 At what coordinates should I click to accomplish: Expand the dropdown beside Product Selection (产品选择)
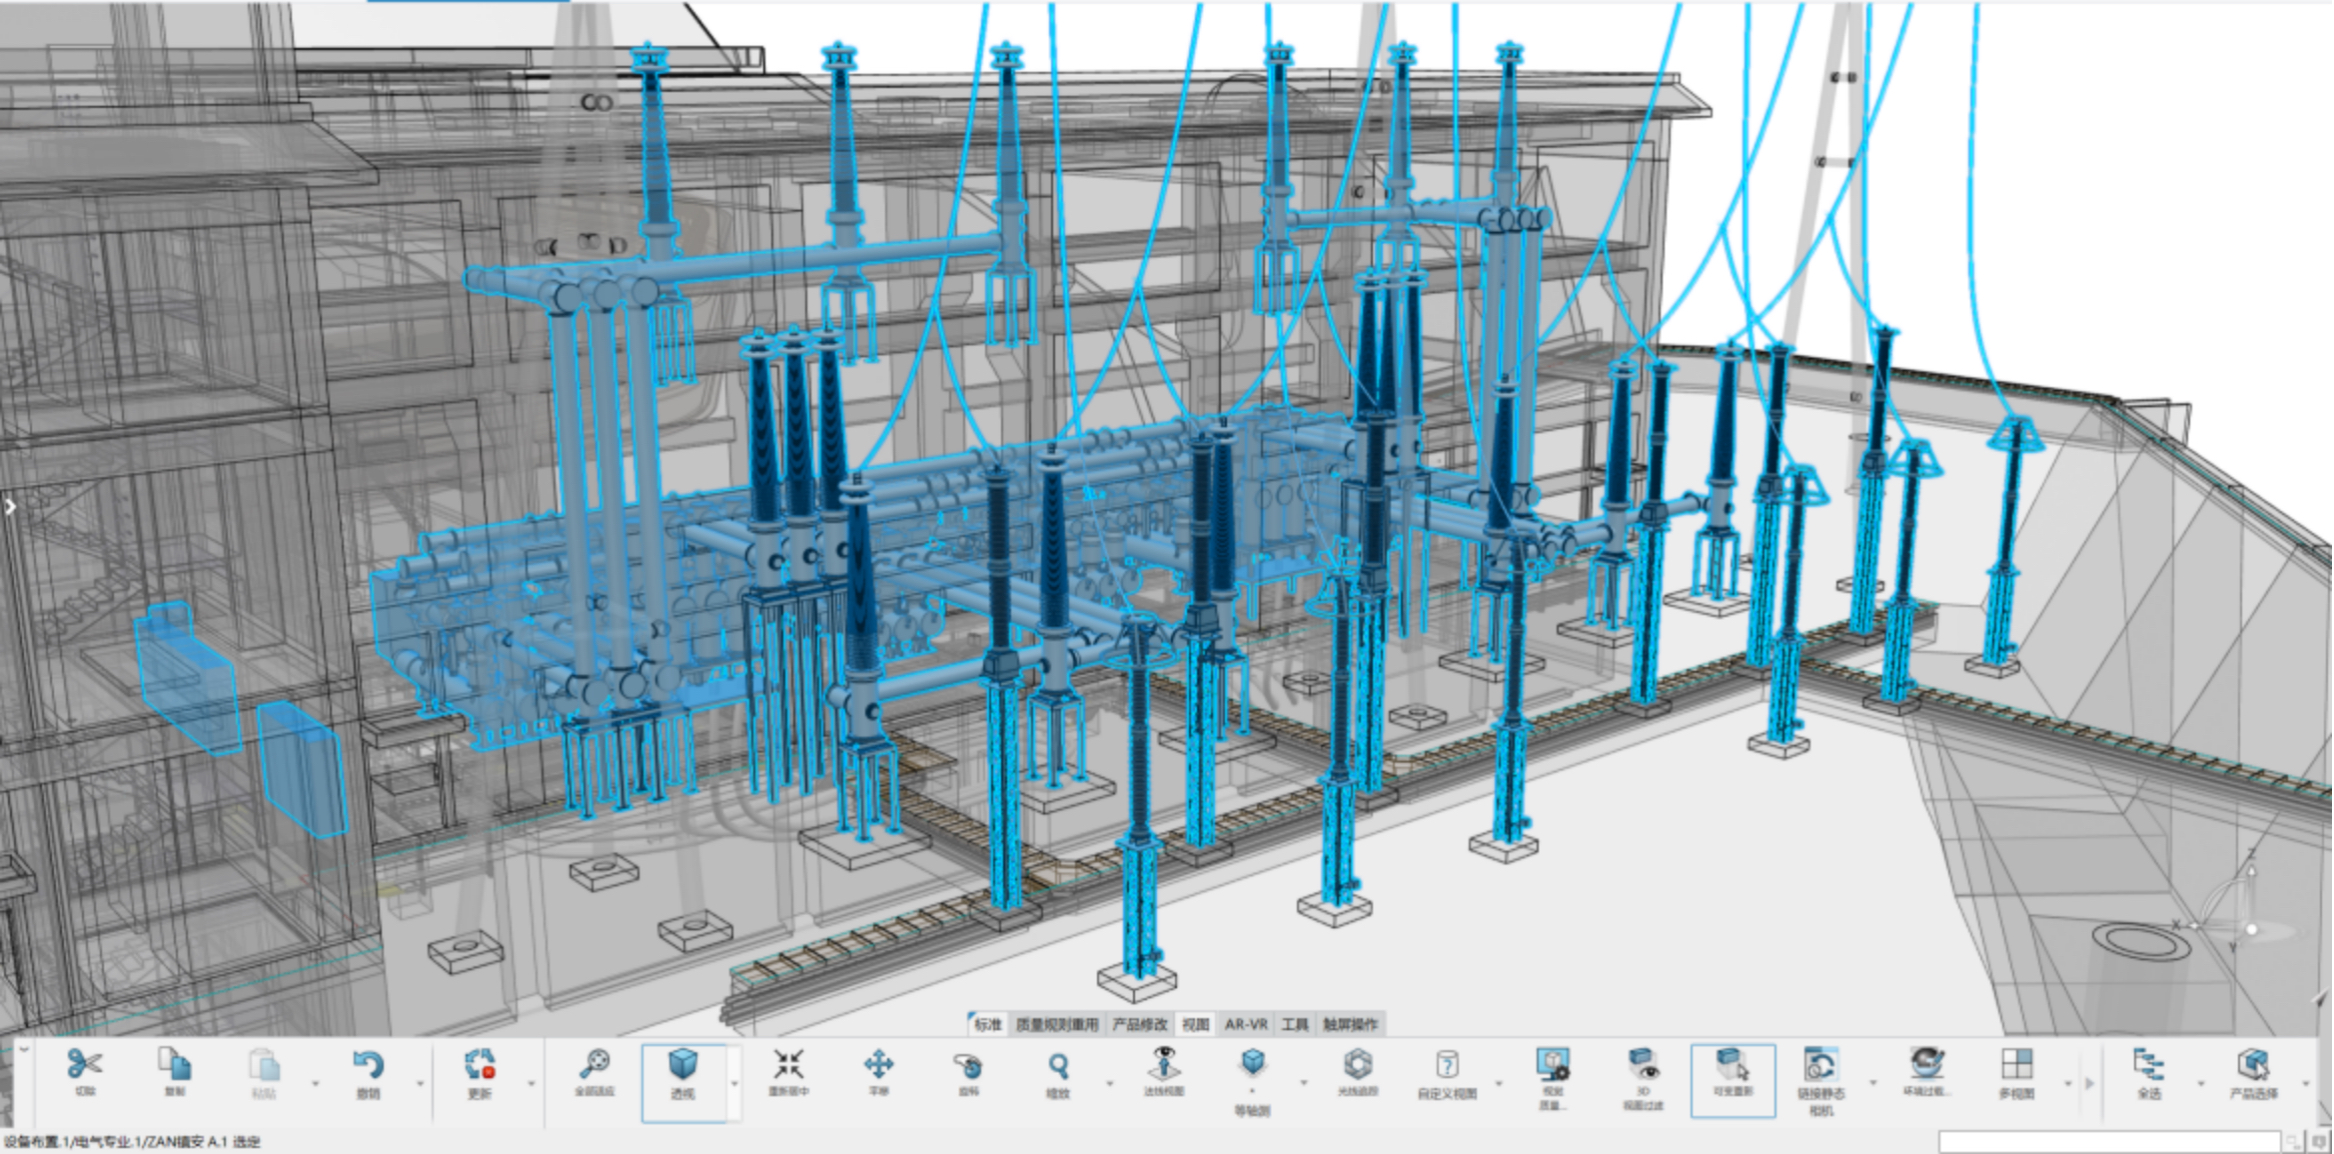[2306, 1084]
